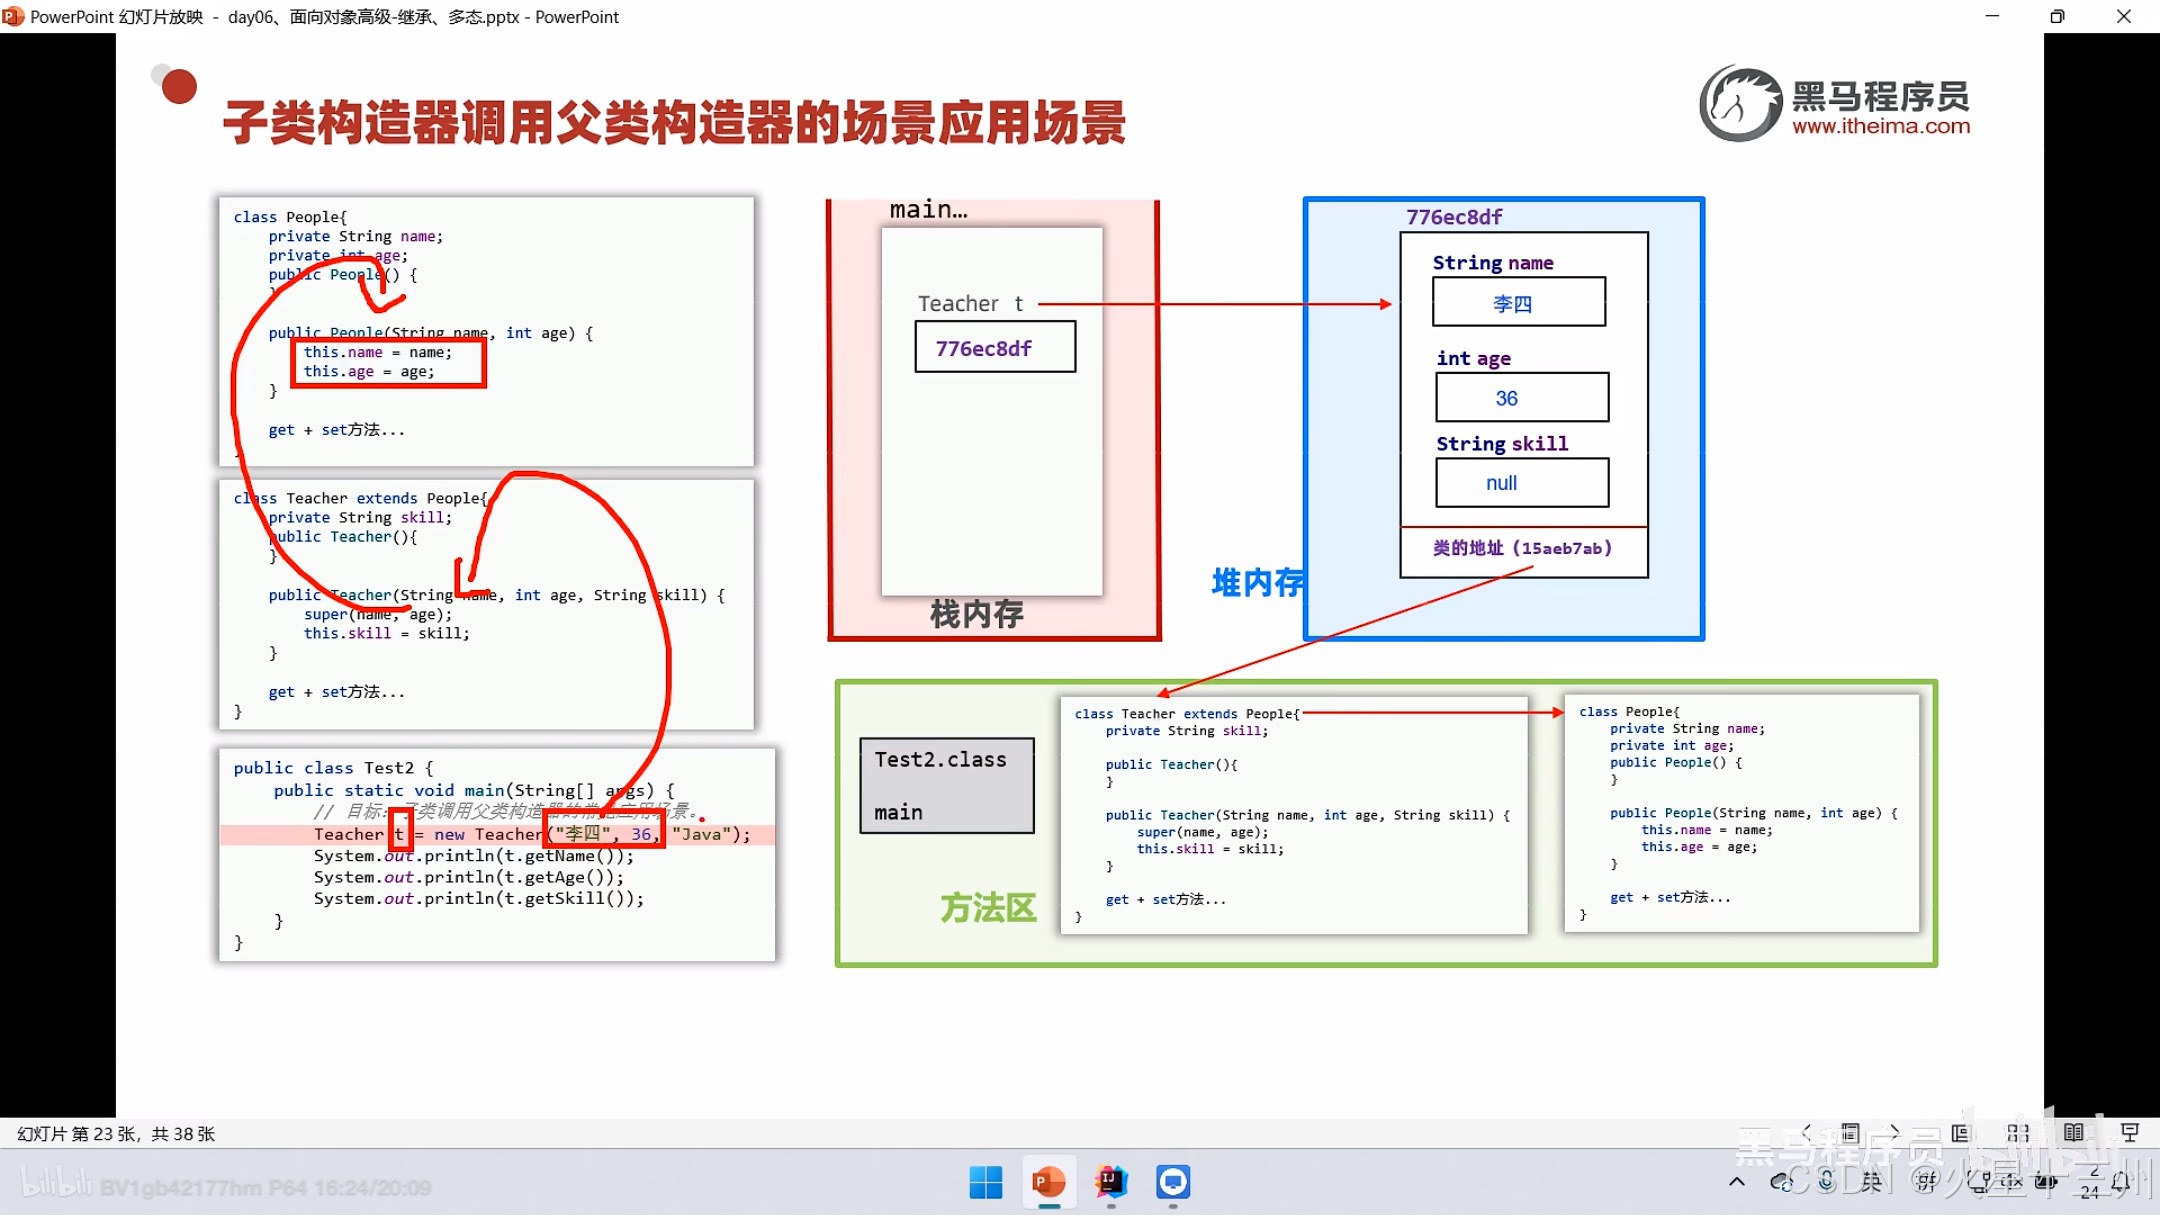The height and width of the screenshot is (1216, 2160).
Task: Select the PowerPoint title bar app menu
Action: tap(13, 17)
